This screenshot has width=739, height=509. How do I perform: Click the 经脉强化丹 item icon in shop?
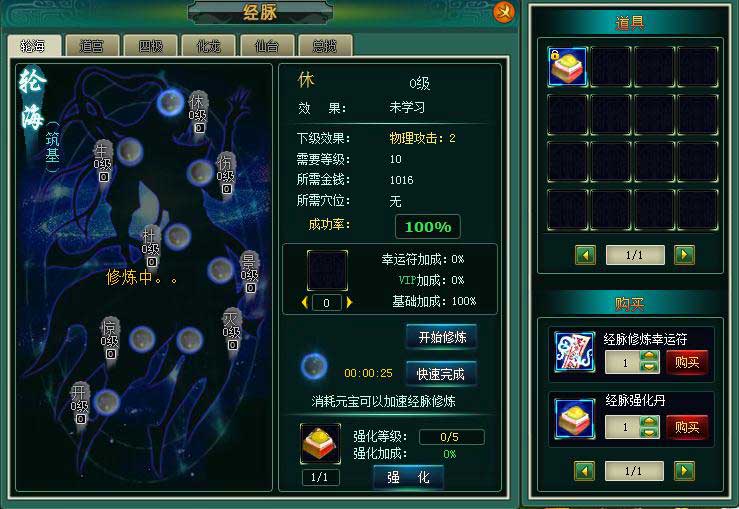click(575, 419)
